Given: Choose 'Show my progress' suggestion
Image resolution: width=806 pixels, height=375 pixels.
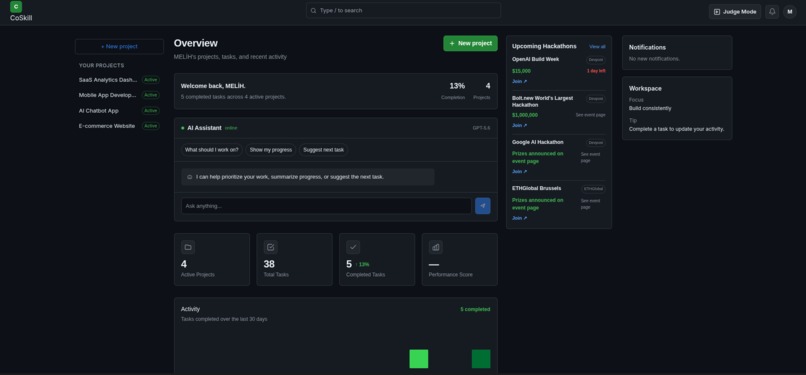Looking at the screenshot, I should tap(270, 150).
